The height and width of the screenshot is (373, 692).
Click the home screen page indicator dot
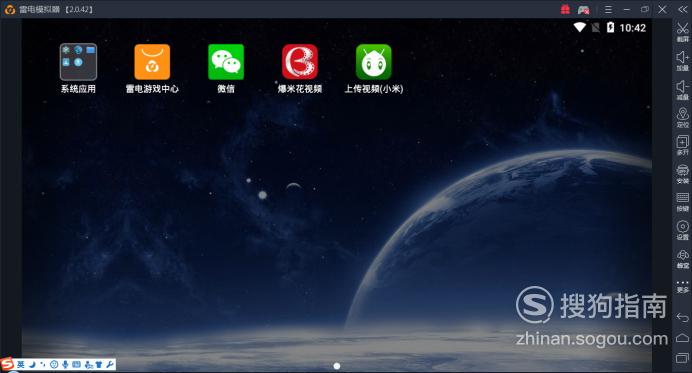tap(337, 366)
